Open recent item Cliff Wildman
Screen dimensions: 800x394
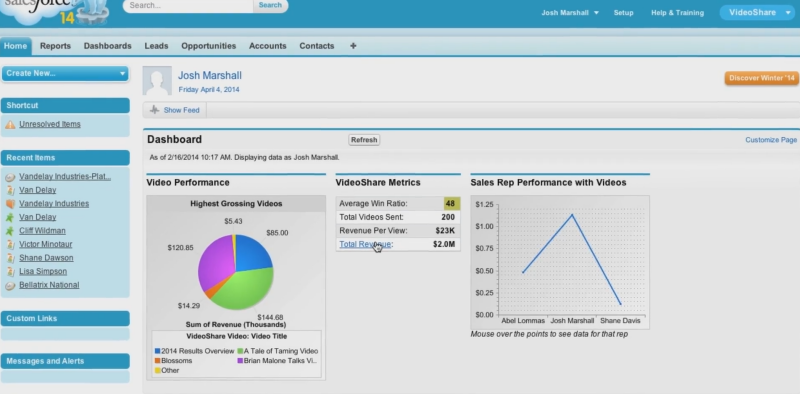(42, 231)
